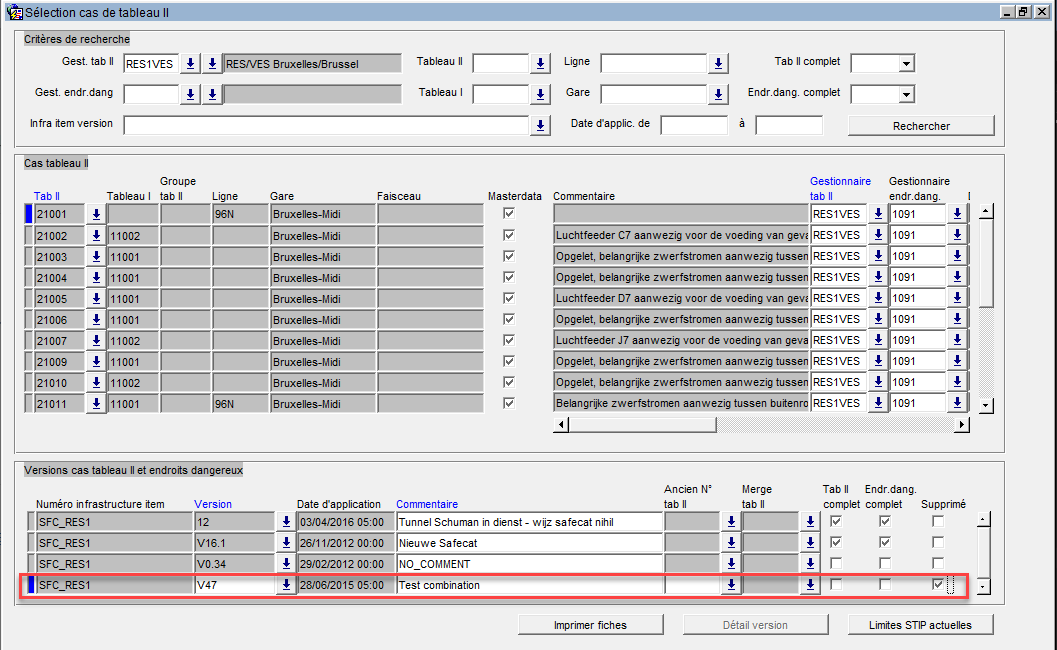
Task: Click versions list scrollbar down arrow
Action: pos(984,587)
